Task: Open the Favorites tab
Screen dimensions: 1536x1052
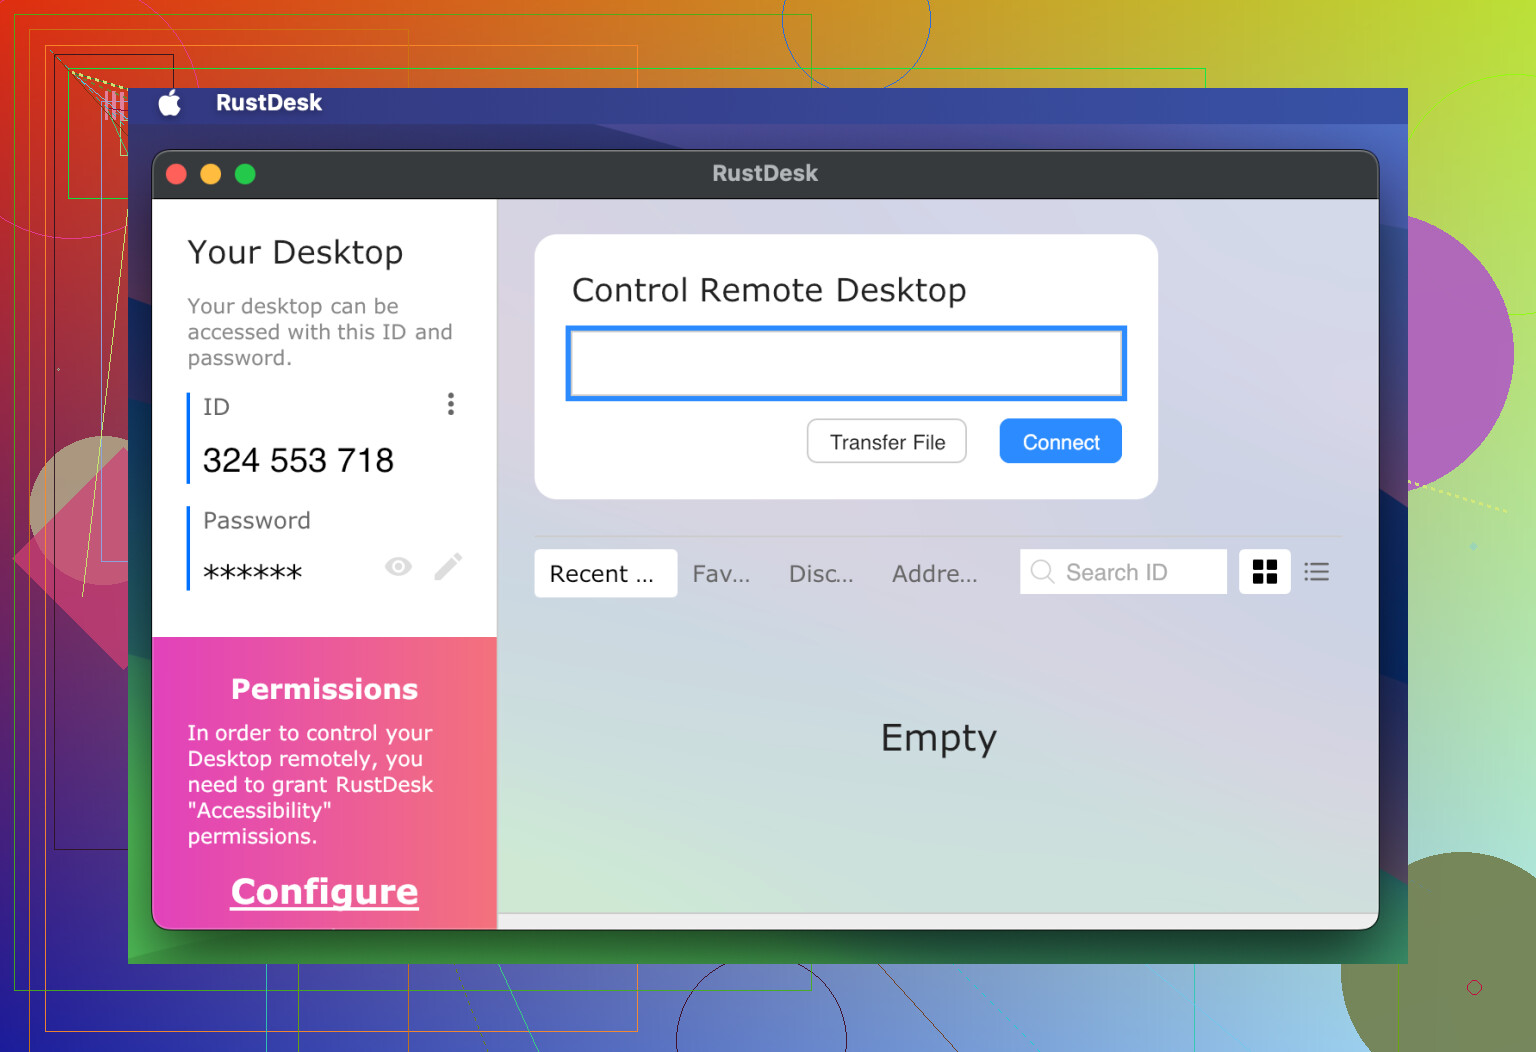Action: pyautogui.click(x=721, y=574)
